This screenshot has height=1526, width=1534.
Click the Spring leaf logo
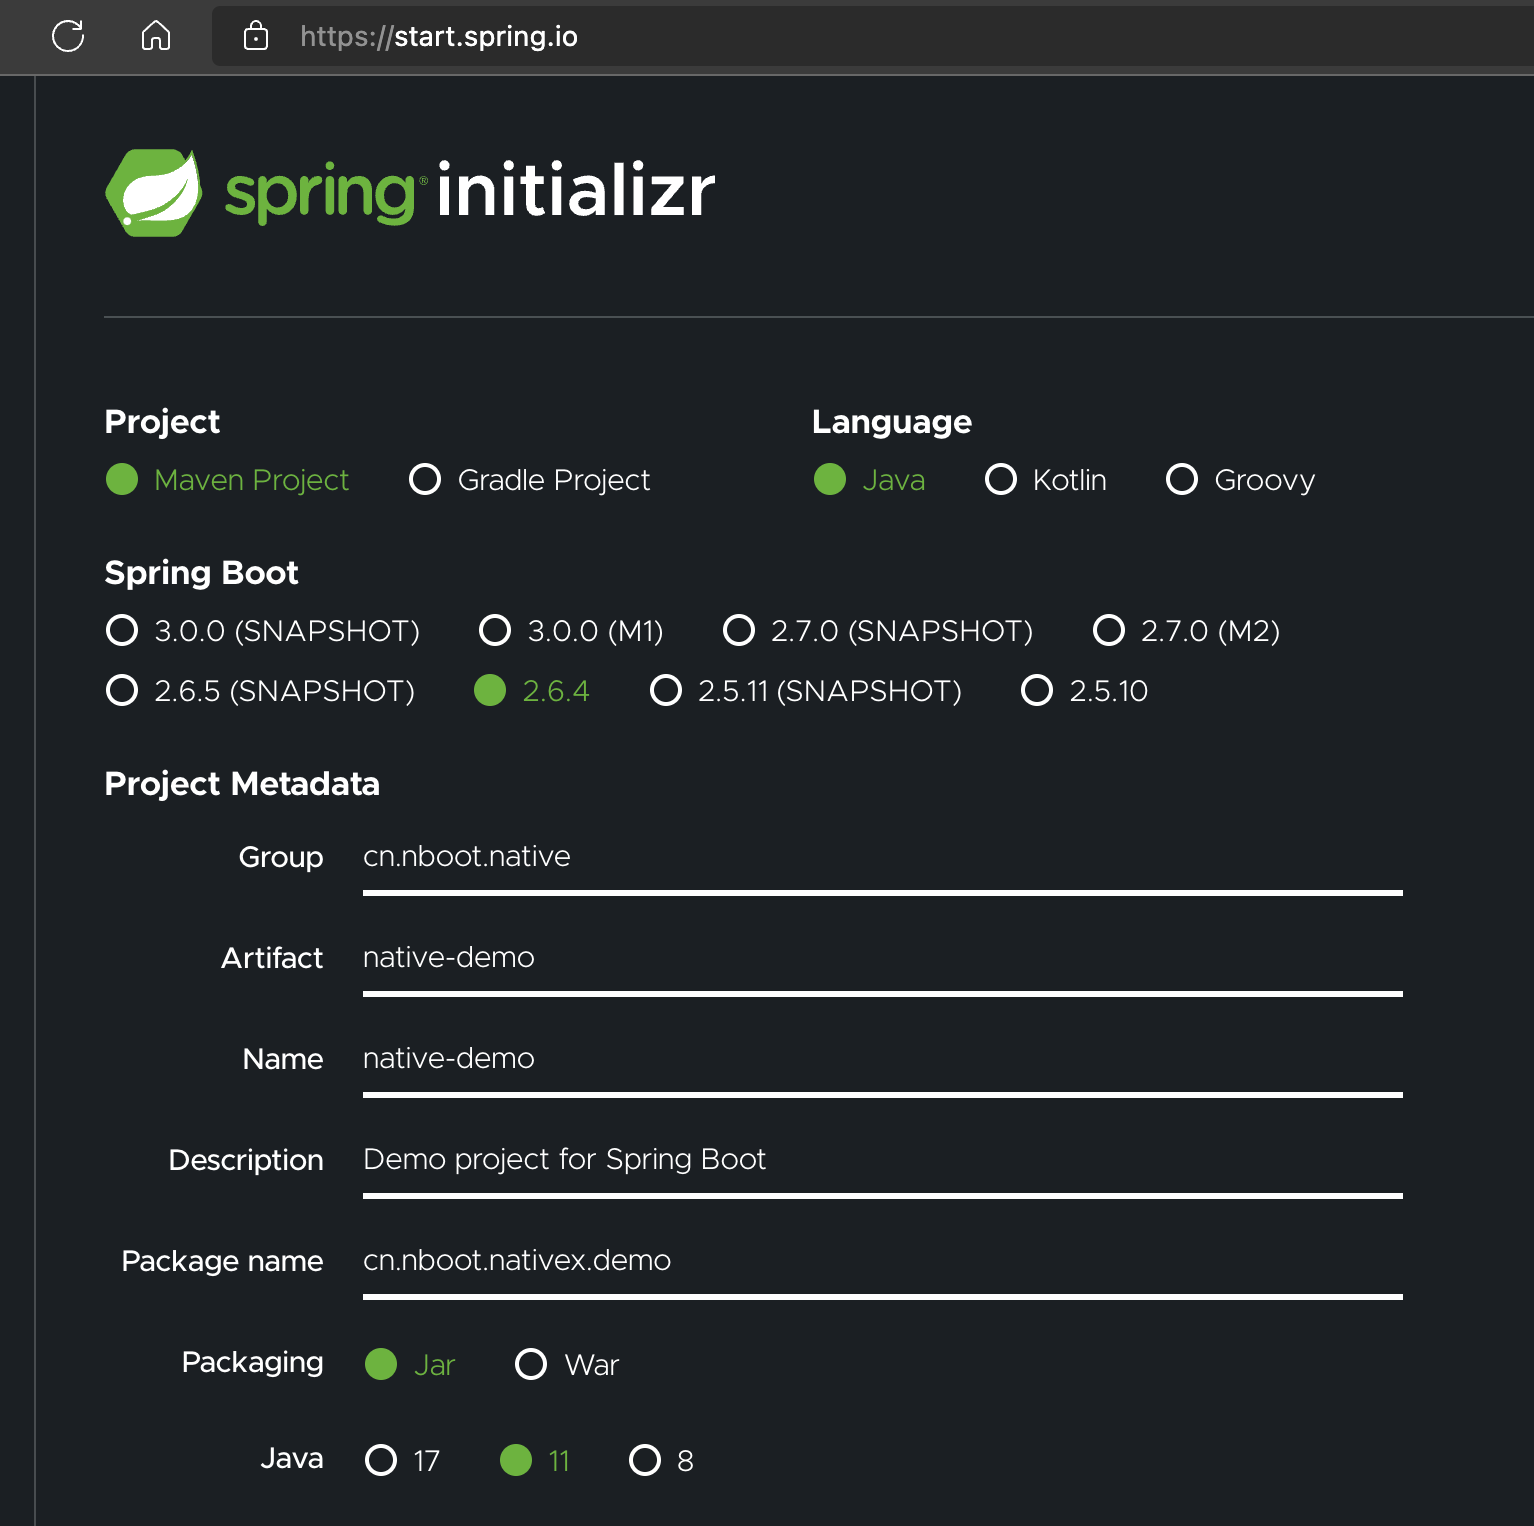154,192
